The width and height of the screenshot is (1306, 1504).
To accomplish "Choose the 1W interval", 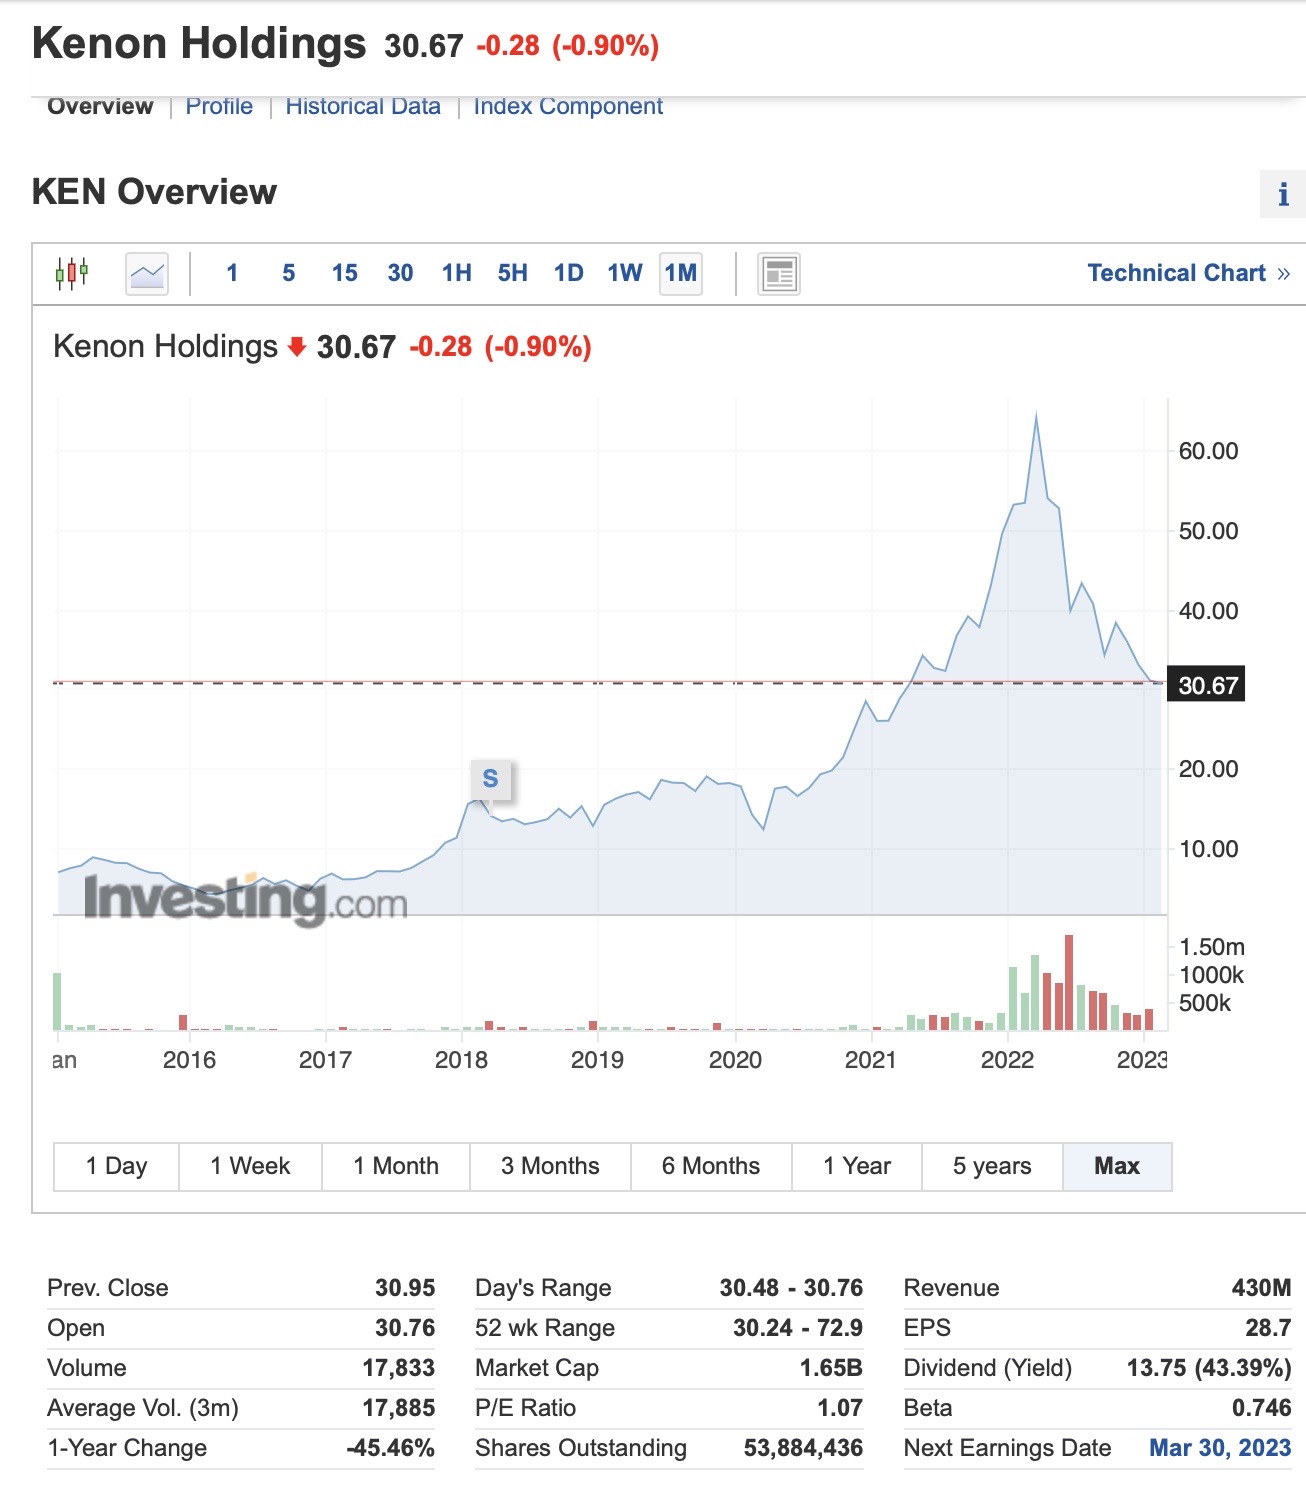I will pos(625,273).
